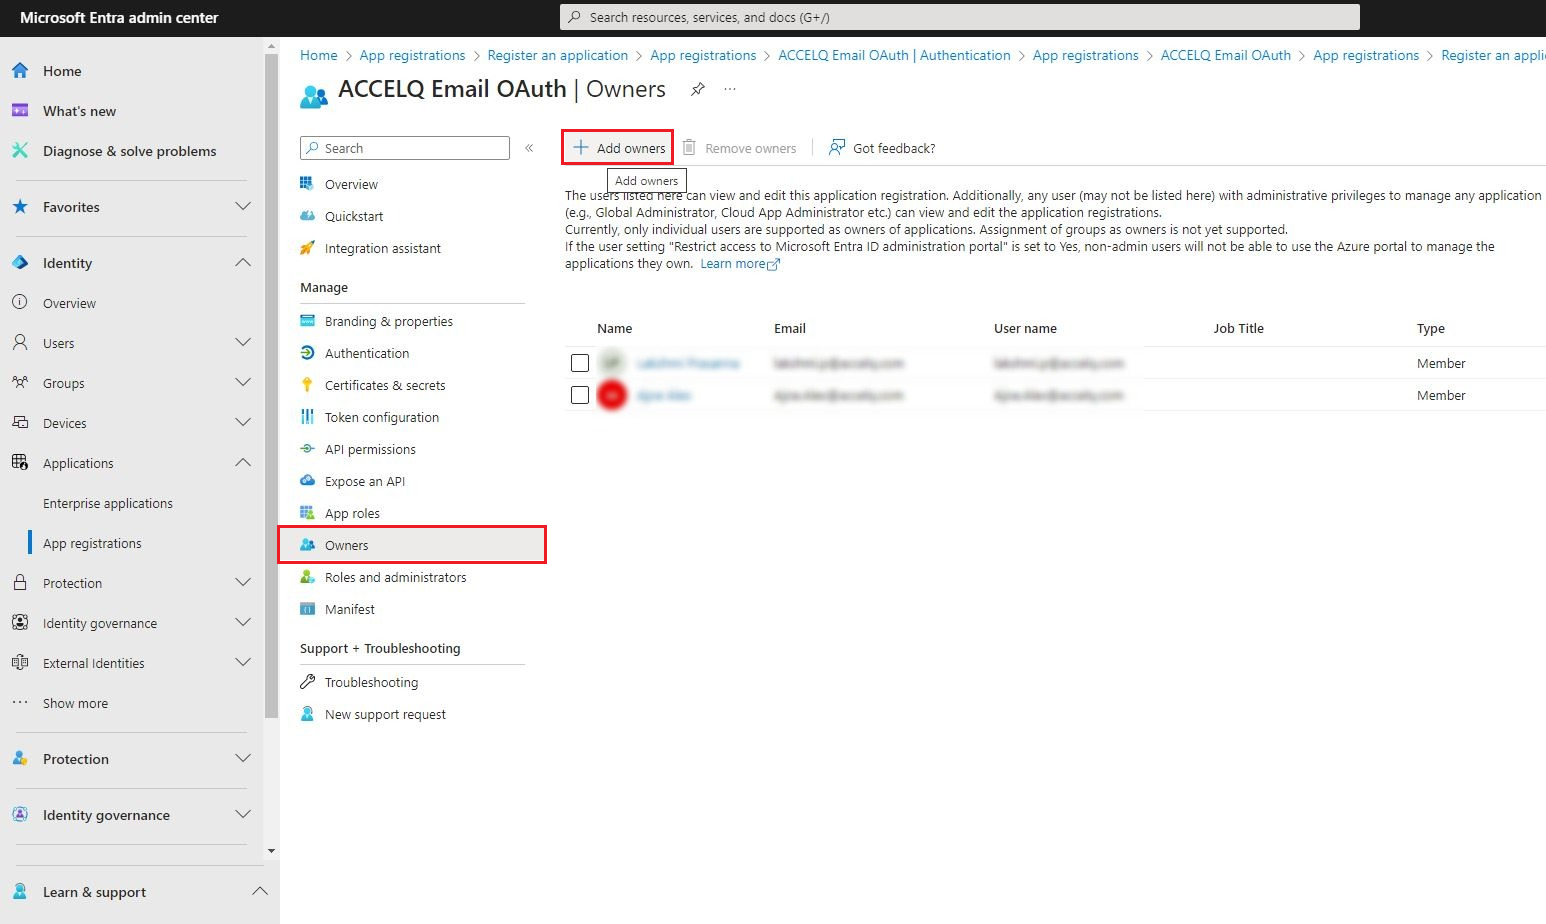1546x924 pixels.
Task: Open the Learn more link
Action: coord(733,263)
